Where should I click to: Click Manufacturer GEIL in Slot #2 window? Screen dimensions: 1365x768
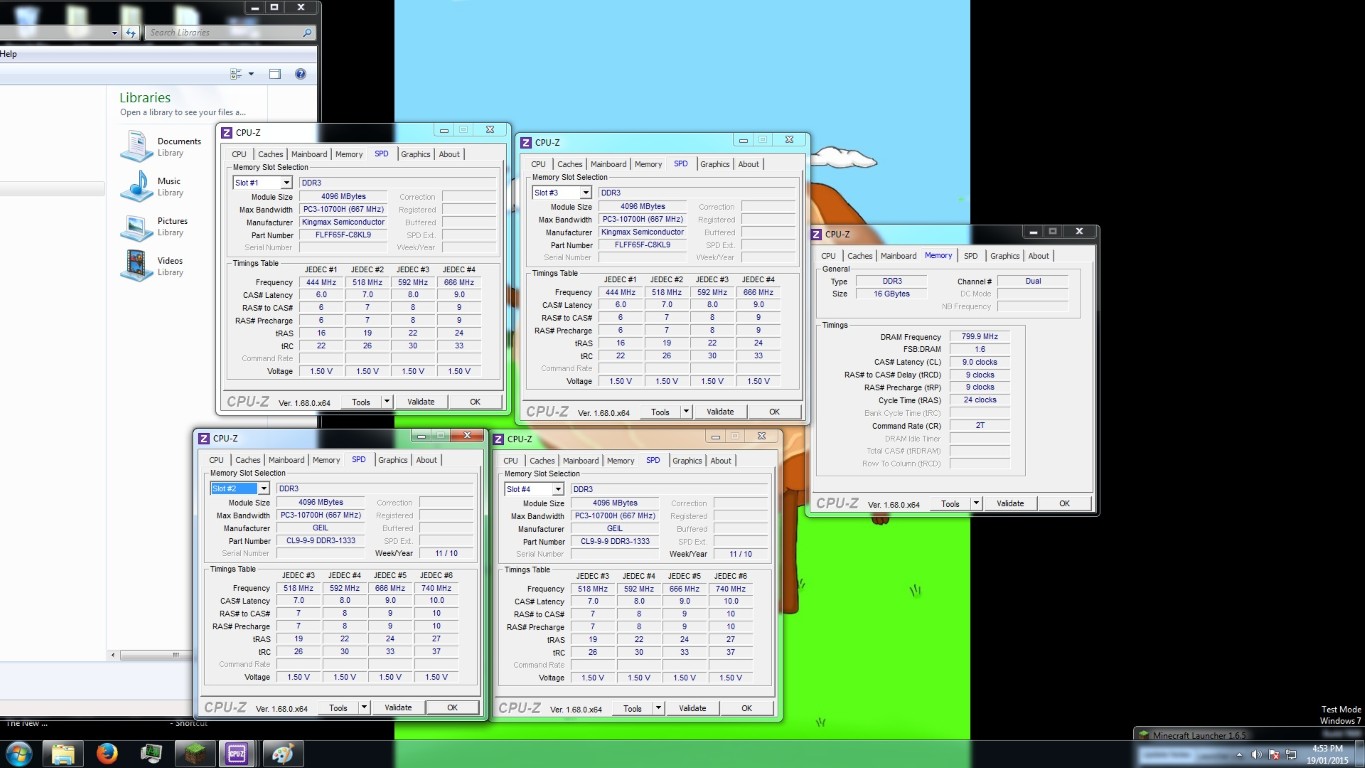tap(322, 528)
